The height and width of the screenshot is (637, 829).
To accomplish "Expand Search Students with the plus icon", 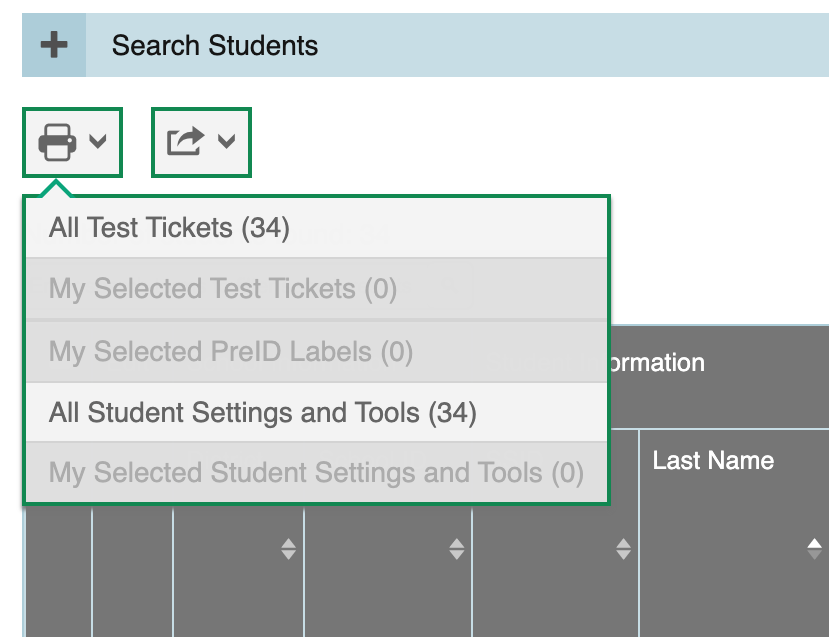I will click(x=54, y=45).
